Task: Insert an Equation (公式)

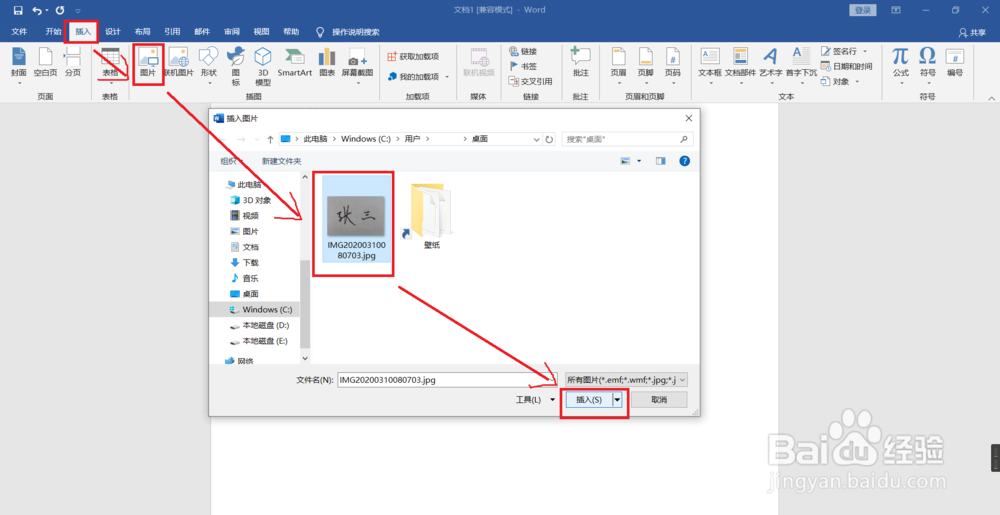Action: (x=901, y=66)
